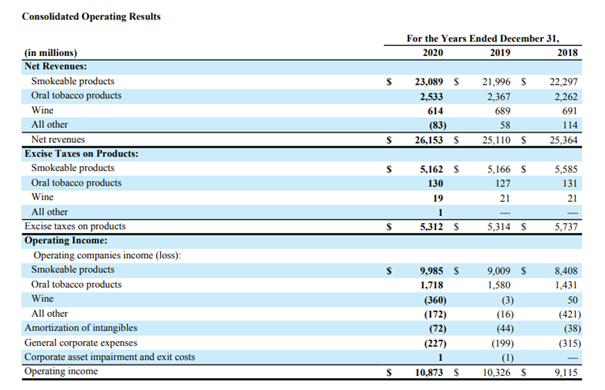
Task: Select 2020 smokeable products revenue 23,089
Action: coord(429,82)
